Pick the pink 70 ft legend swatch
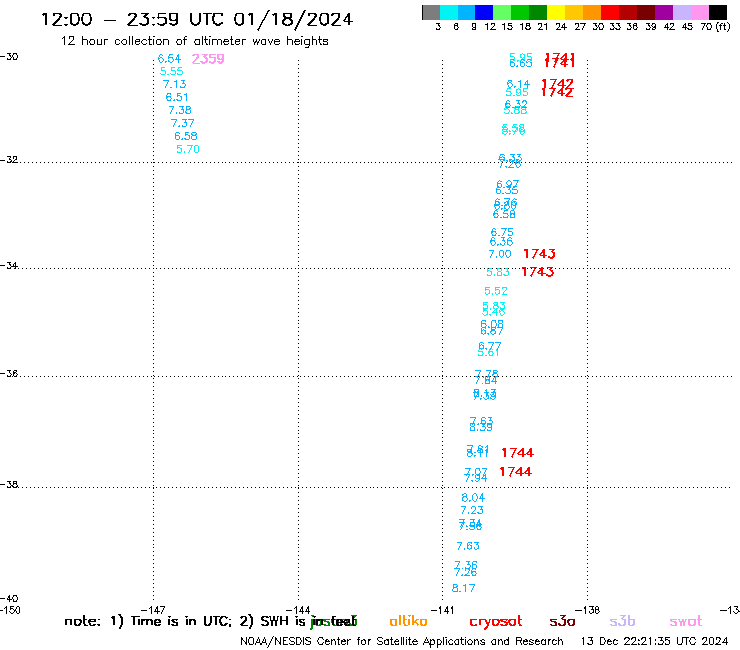This screenshot has width=740, height=650. tap(700, 12)
